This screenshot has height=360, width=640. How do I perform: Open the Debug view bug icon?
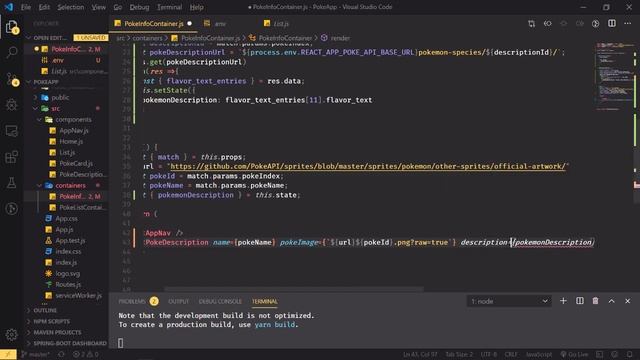(12, 105)
